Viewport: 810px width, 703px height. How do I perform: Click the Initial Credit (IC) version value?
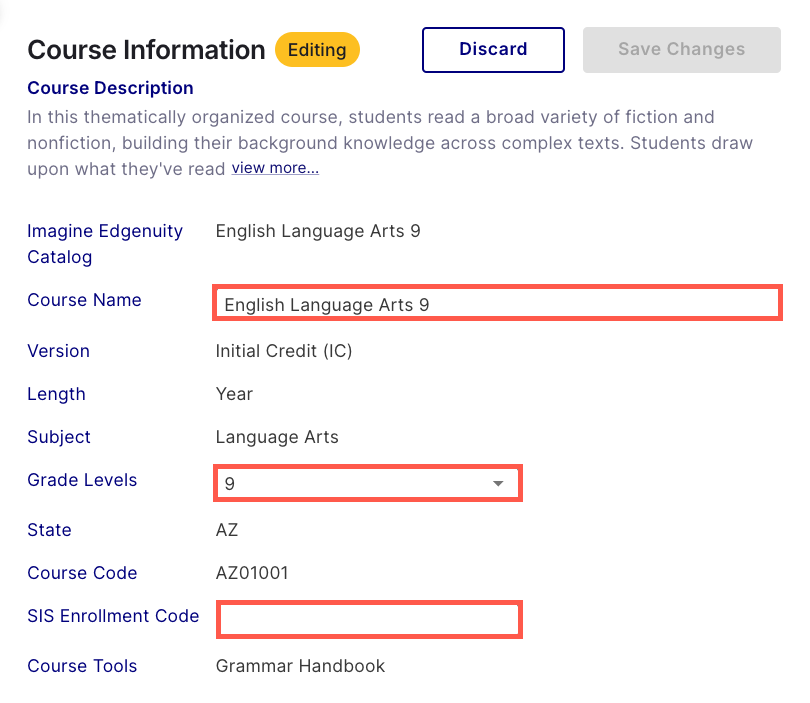284,351
